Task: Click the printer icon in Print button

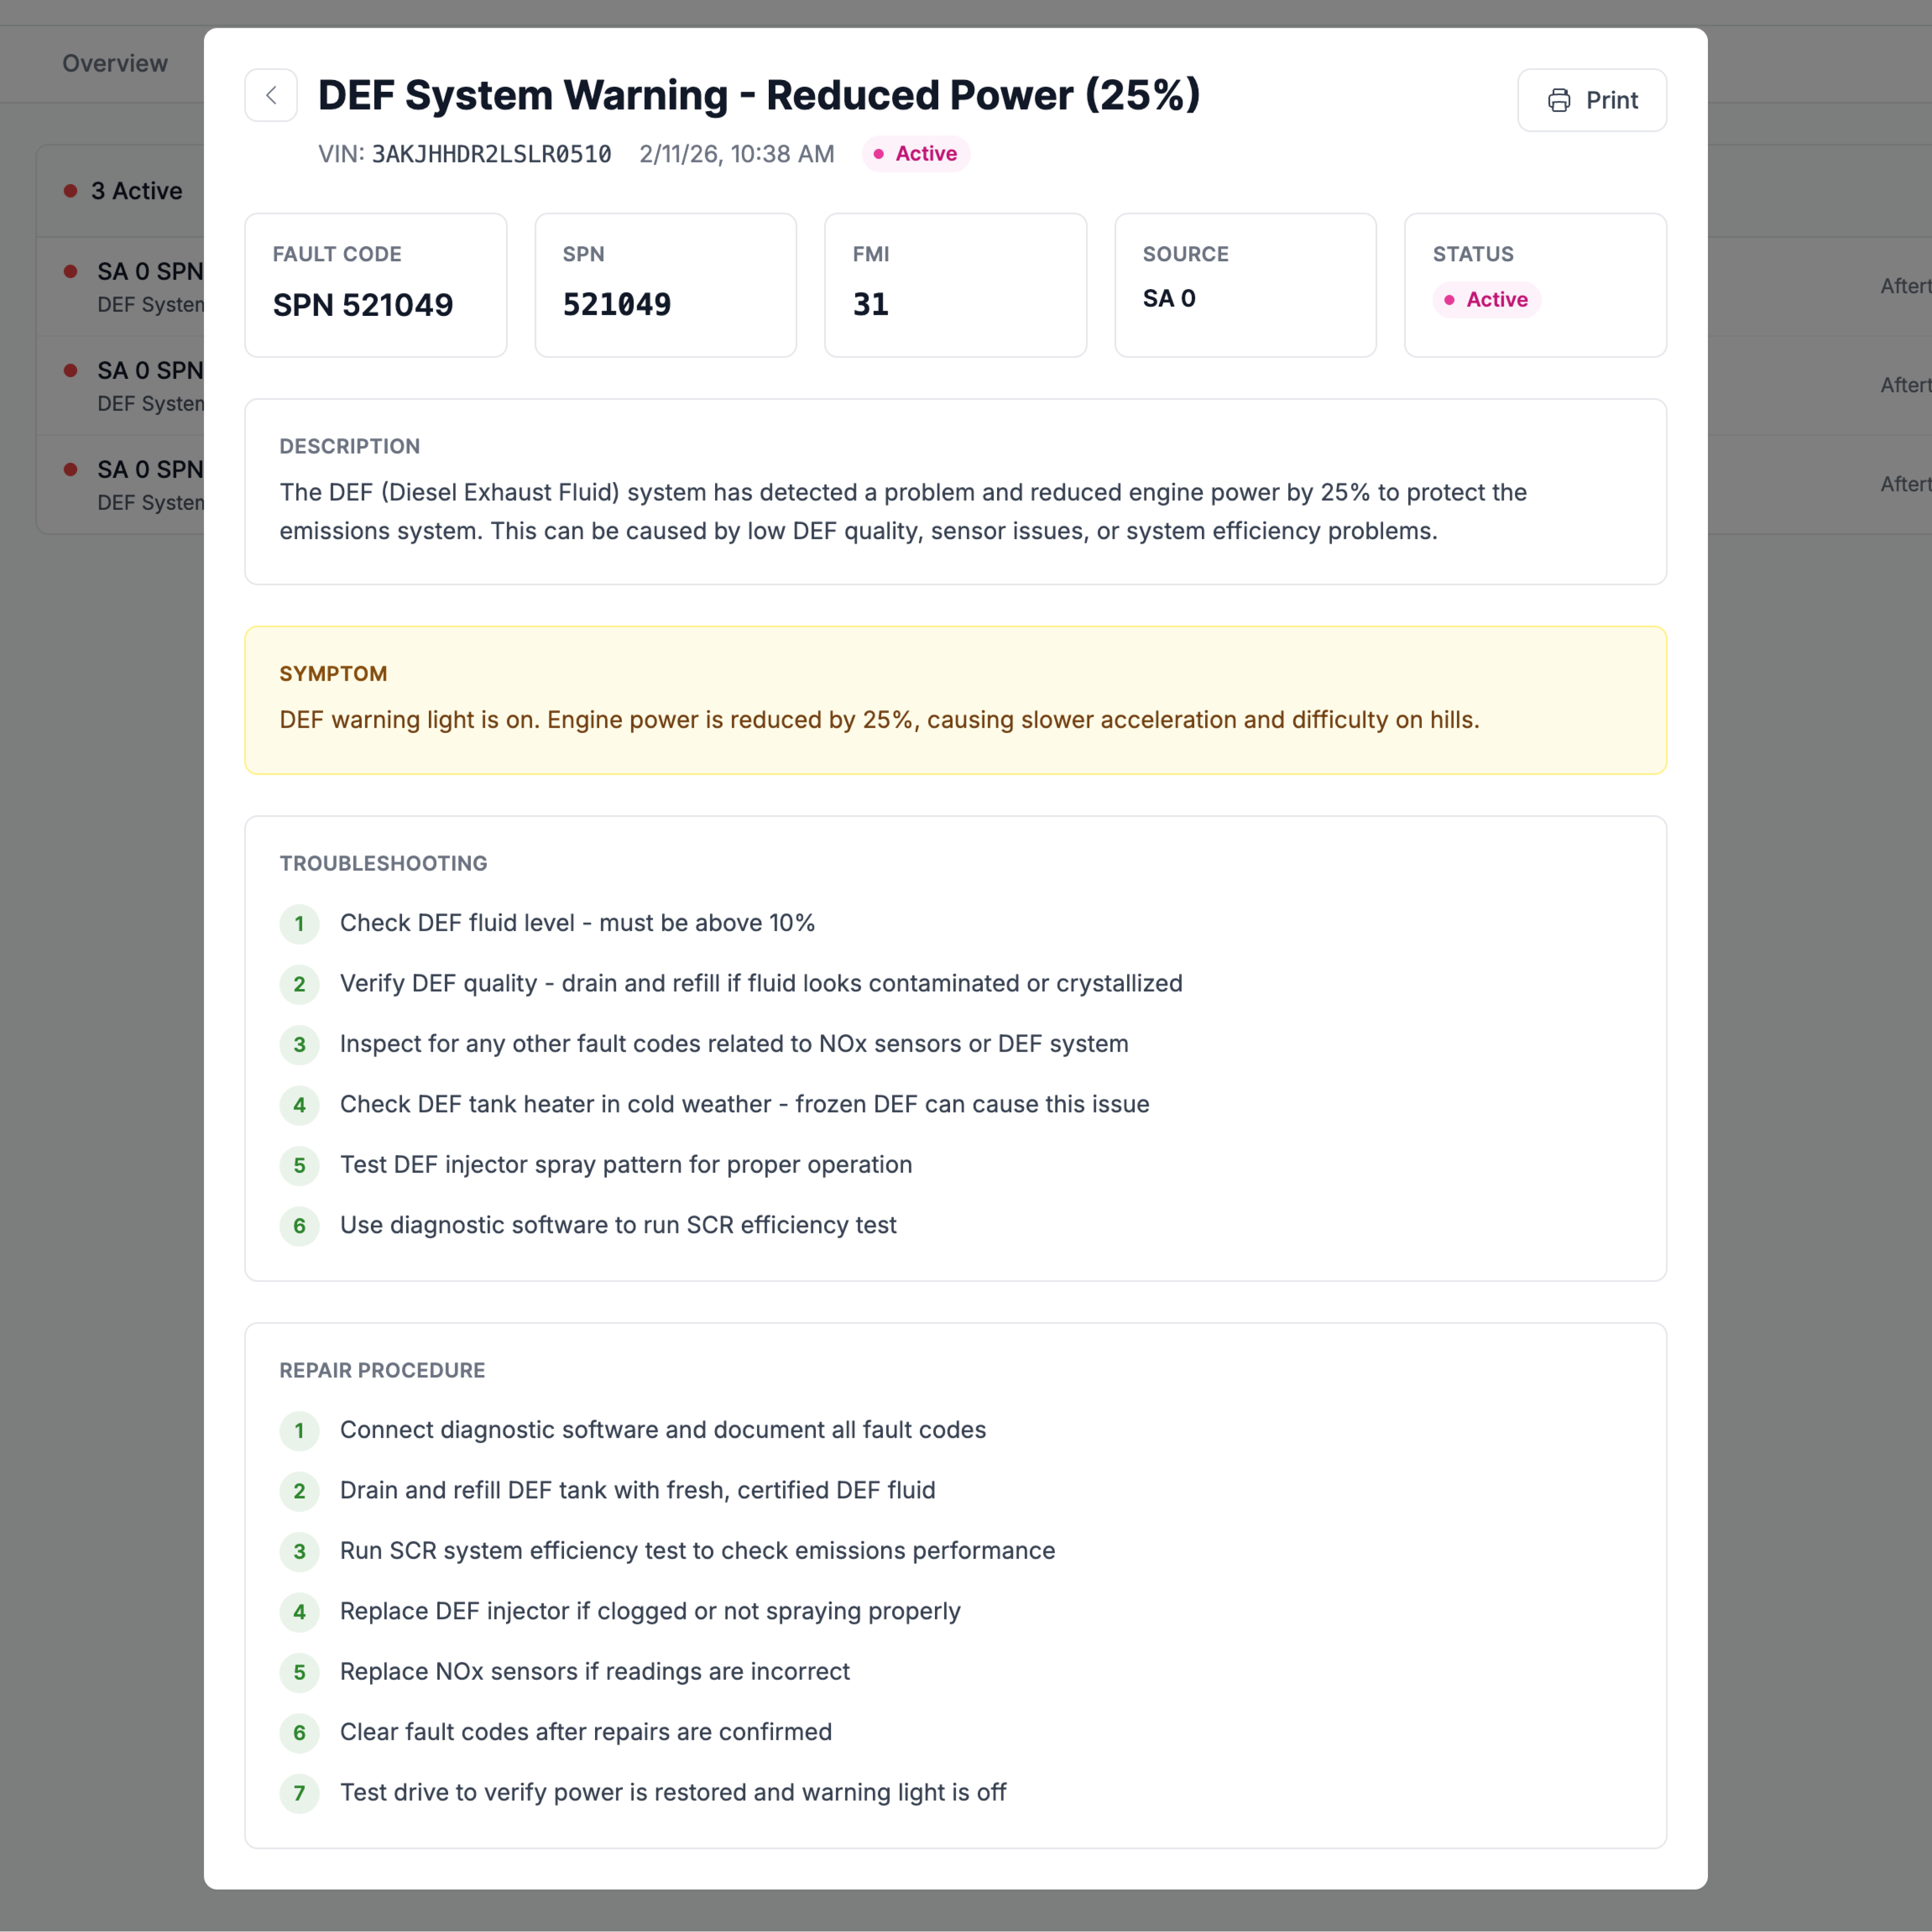Action: click(1558, 100)
